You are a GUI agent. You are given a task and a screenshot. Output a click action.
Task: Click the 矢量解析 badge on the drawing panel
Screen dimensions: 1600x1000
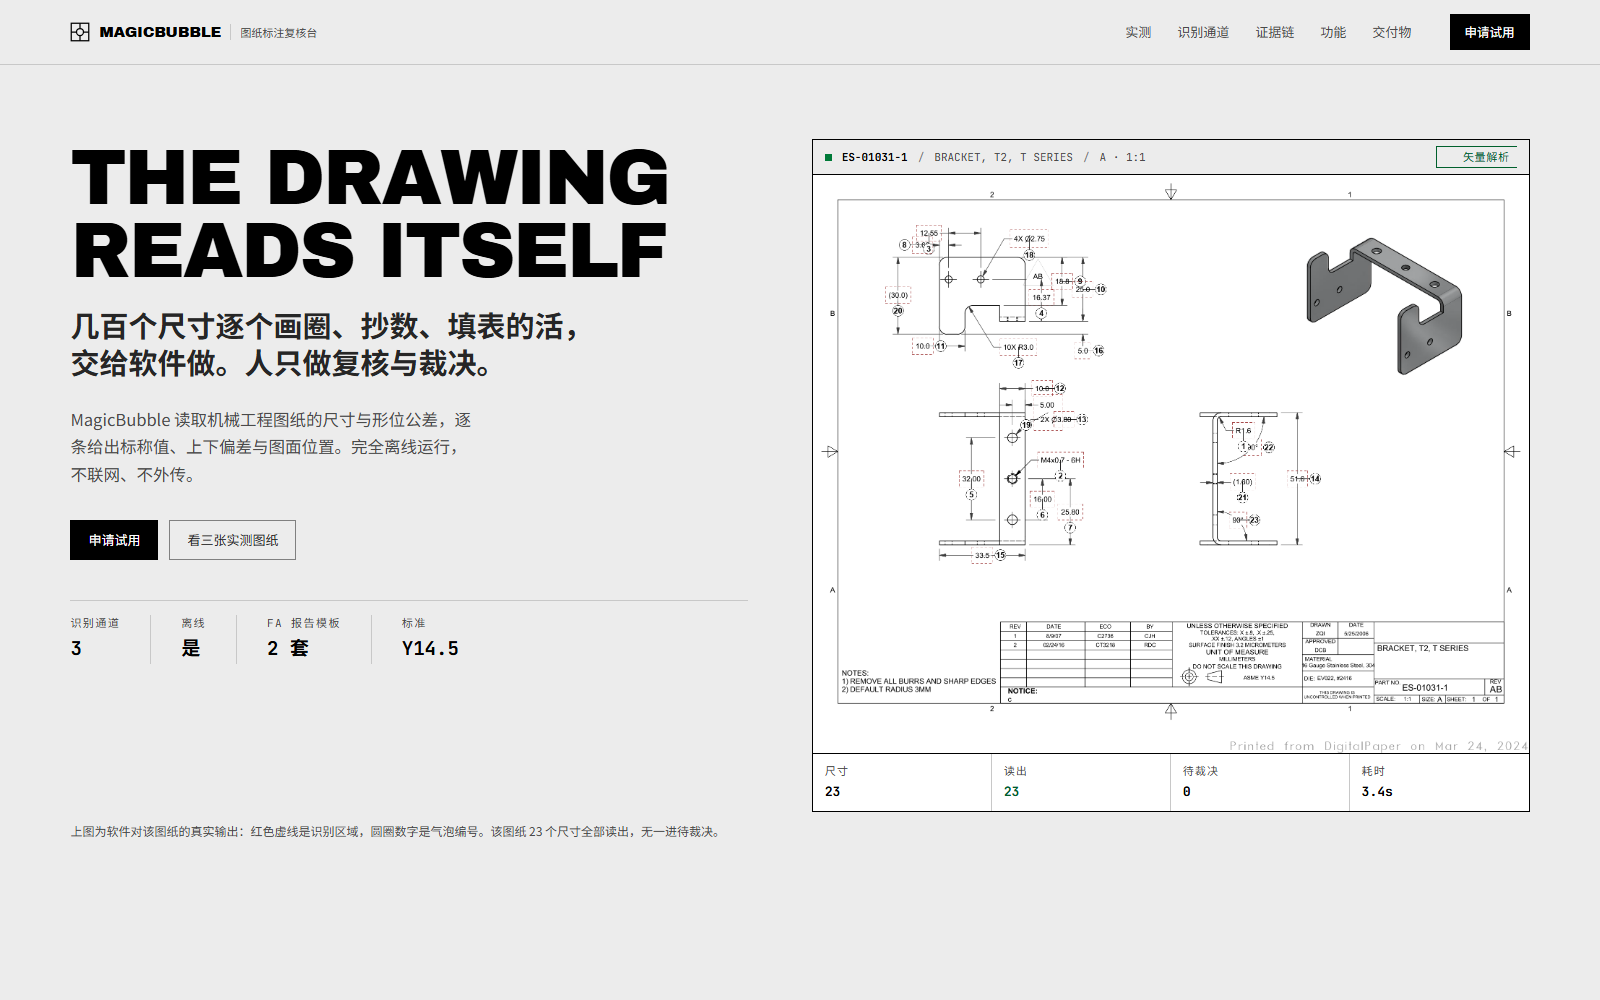coord(1477,157)
